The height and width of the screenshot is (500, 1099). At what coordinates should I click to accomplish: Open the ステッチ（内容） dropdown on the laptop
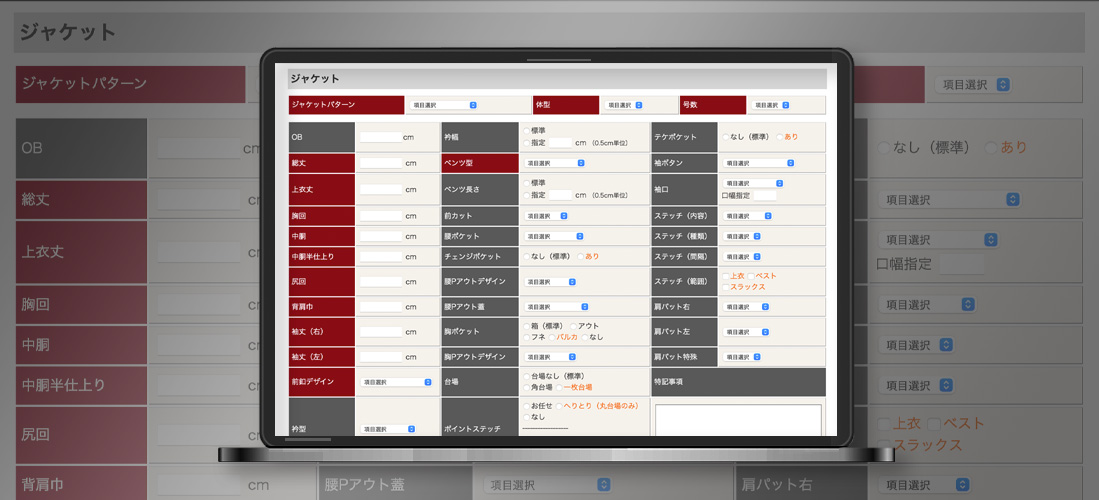pyautogui.click(x=746, y=216)
